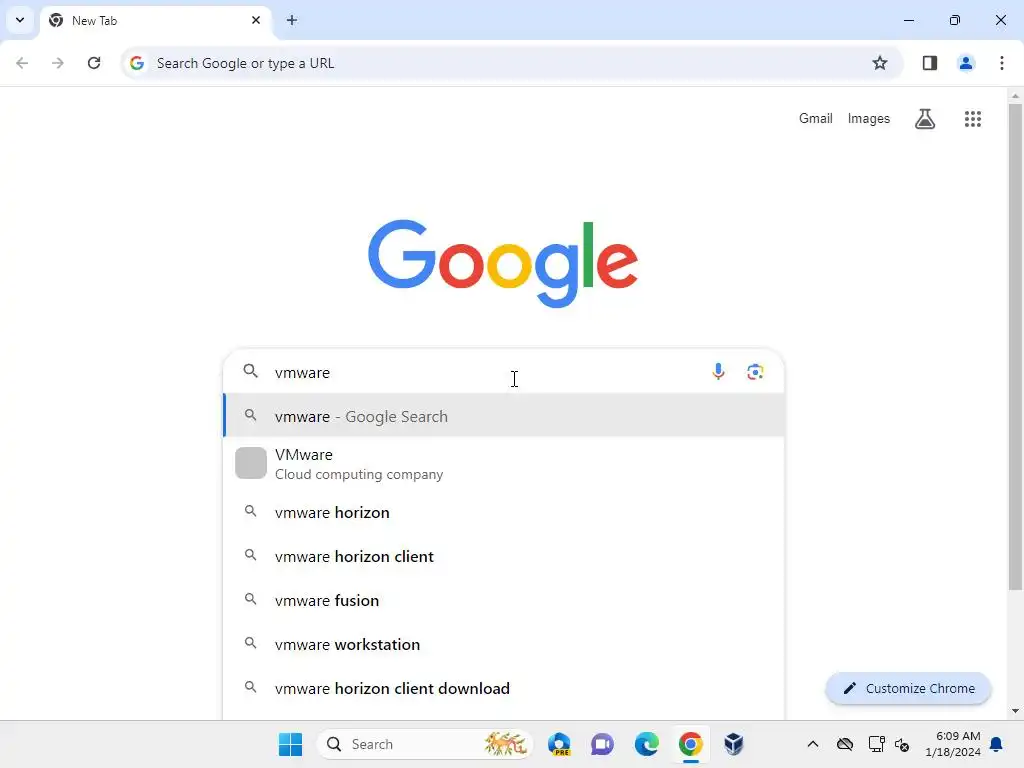Viewport: 1024px width, 768px height.
Task: Click the muted volume tray icon
Action: click(902, 744)
